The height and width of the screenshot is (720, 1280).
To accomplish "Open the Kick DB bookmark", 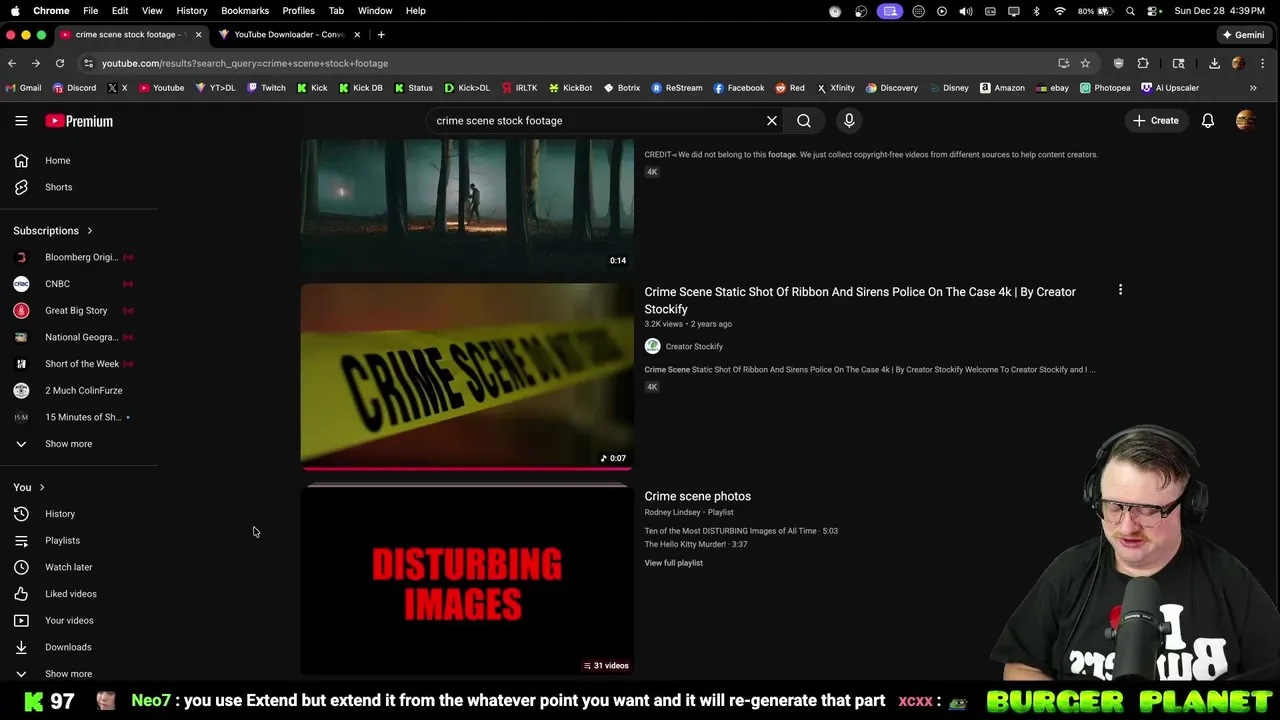I will point(361,88).
